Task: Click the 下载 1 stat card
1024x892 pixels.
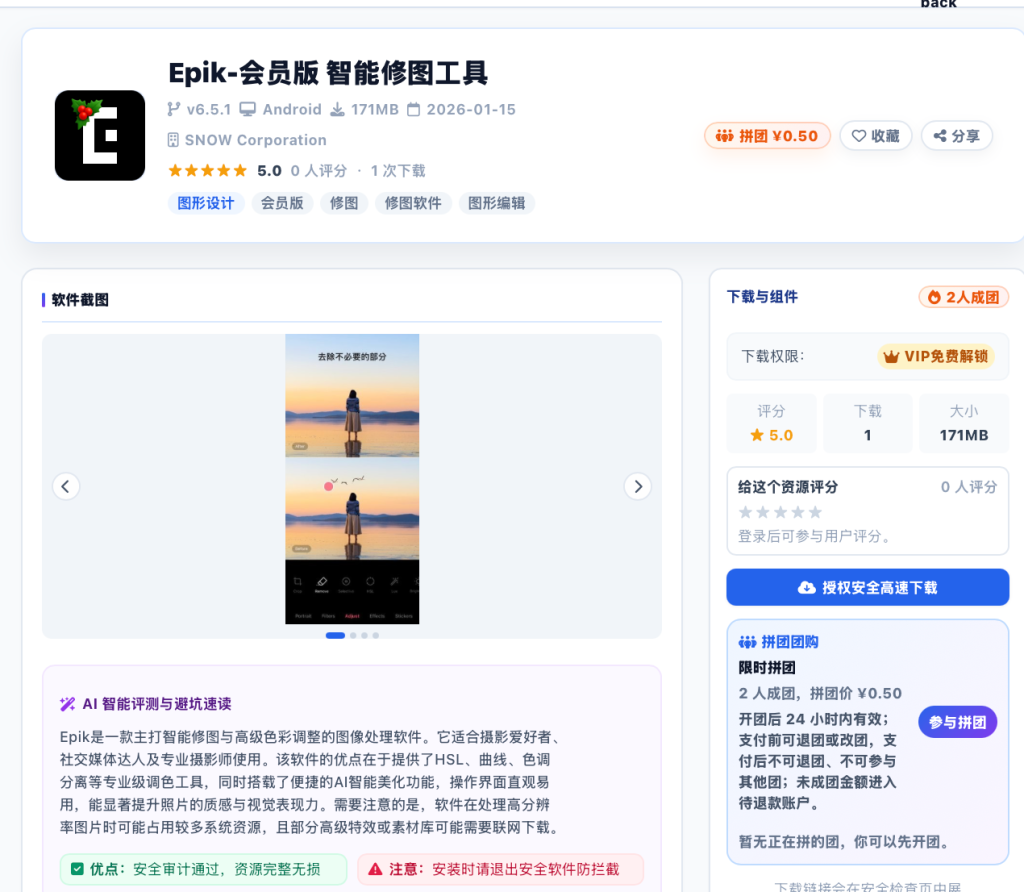Action: point(867,423)
